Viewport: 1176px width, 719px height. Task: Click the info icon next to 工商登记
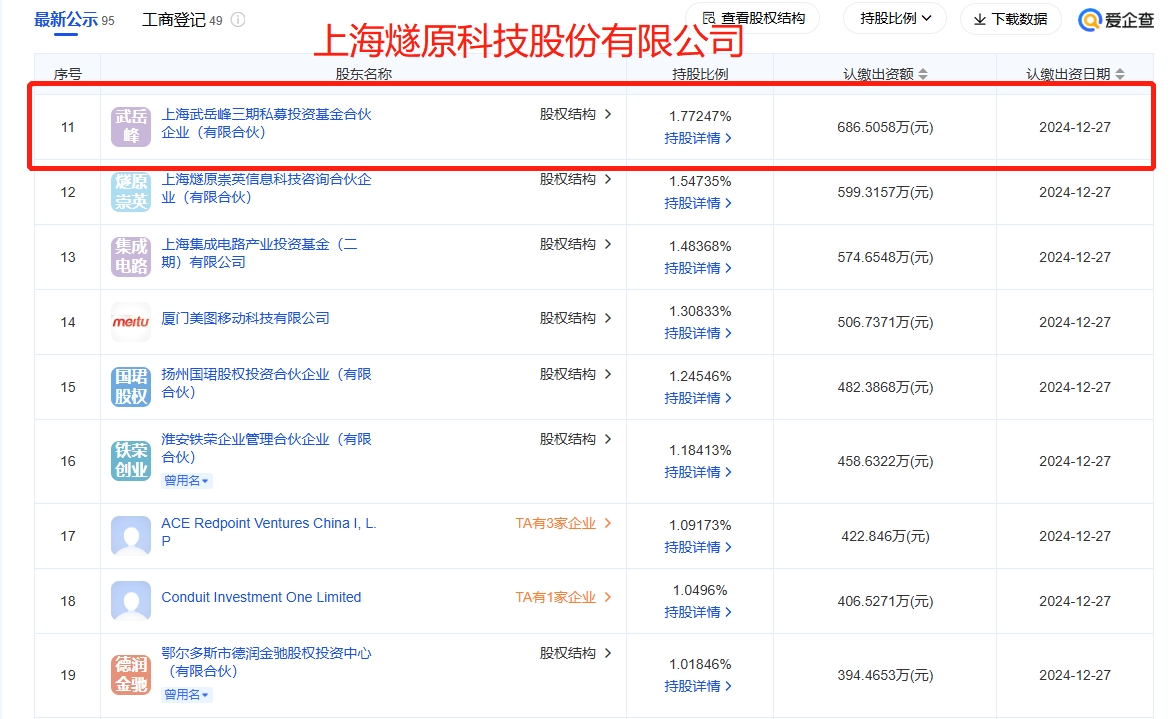click(x=238, y=20)
